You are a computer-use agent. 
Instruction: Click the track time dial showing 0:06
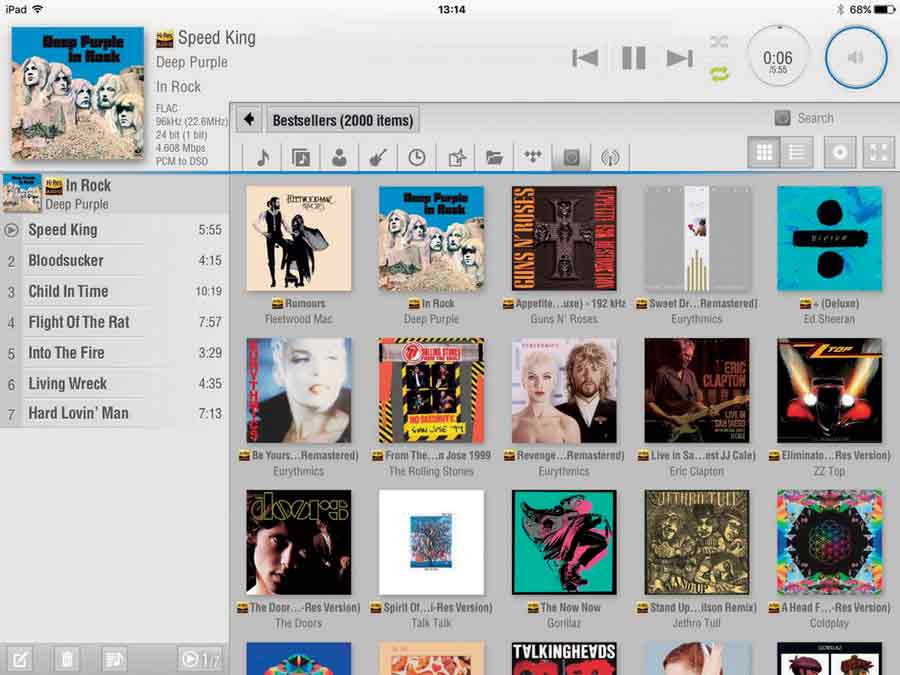pyautogui.click(x=778, y=57)
